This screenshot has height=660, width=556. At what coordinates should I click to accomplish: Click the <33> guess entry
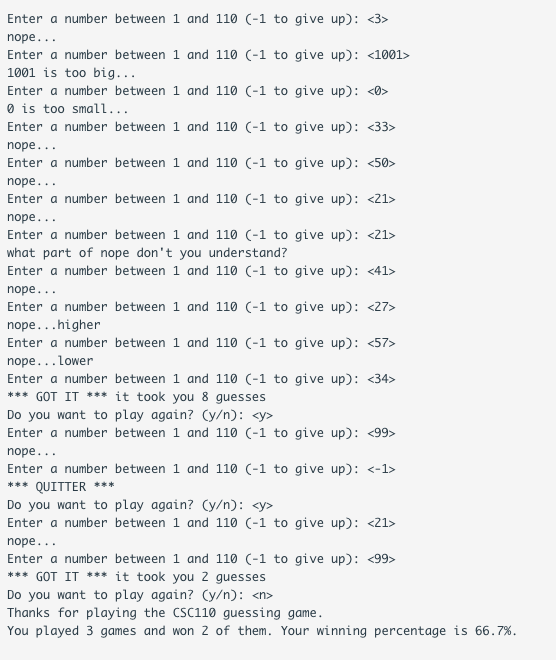(381, 127)
